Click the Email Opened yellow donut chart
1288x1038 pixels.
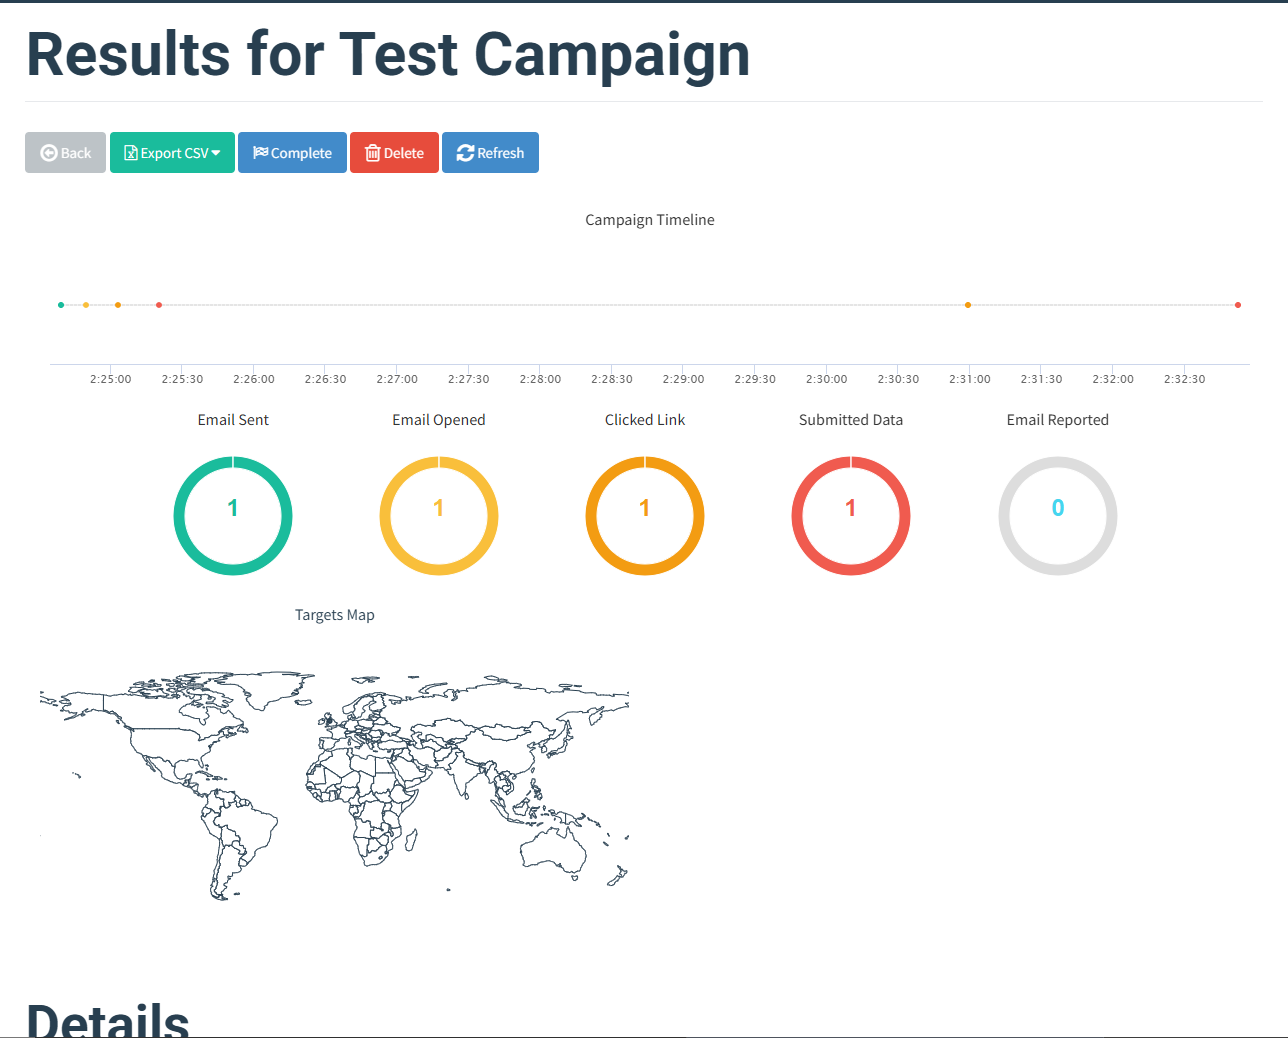(439, 516)
